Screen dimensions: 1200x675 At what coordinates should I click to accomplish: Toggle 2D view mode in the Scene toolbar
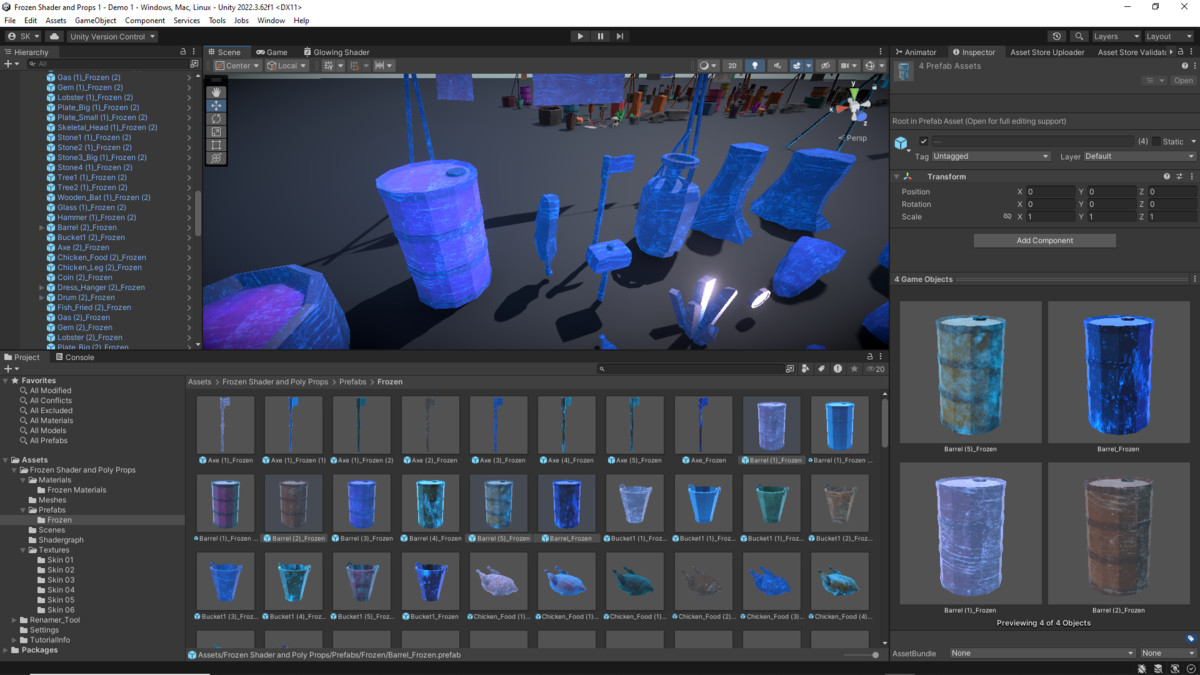[x=732, y=65]
